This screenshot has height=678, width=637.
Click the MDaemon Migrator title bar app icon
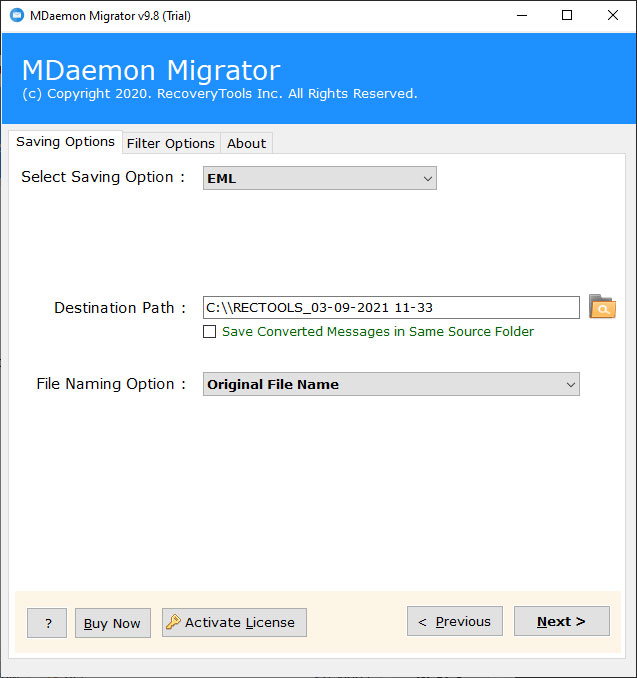coord(17,16)
